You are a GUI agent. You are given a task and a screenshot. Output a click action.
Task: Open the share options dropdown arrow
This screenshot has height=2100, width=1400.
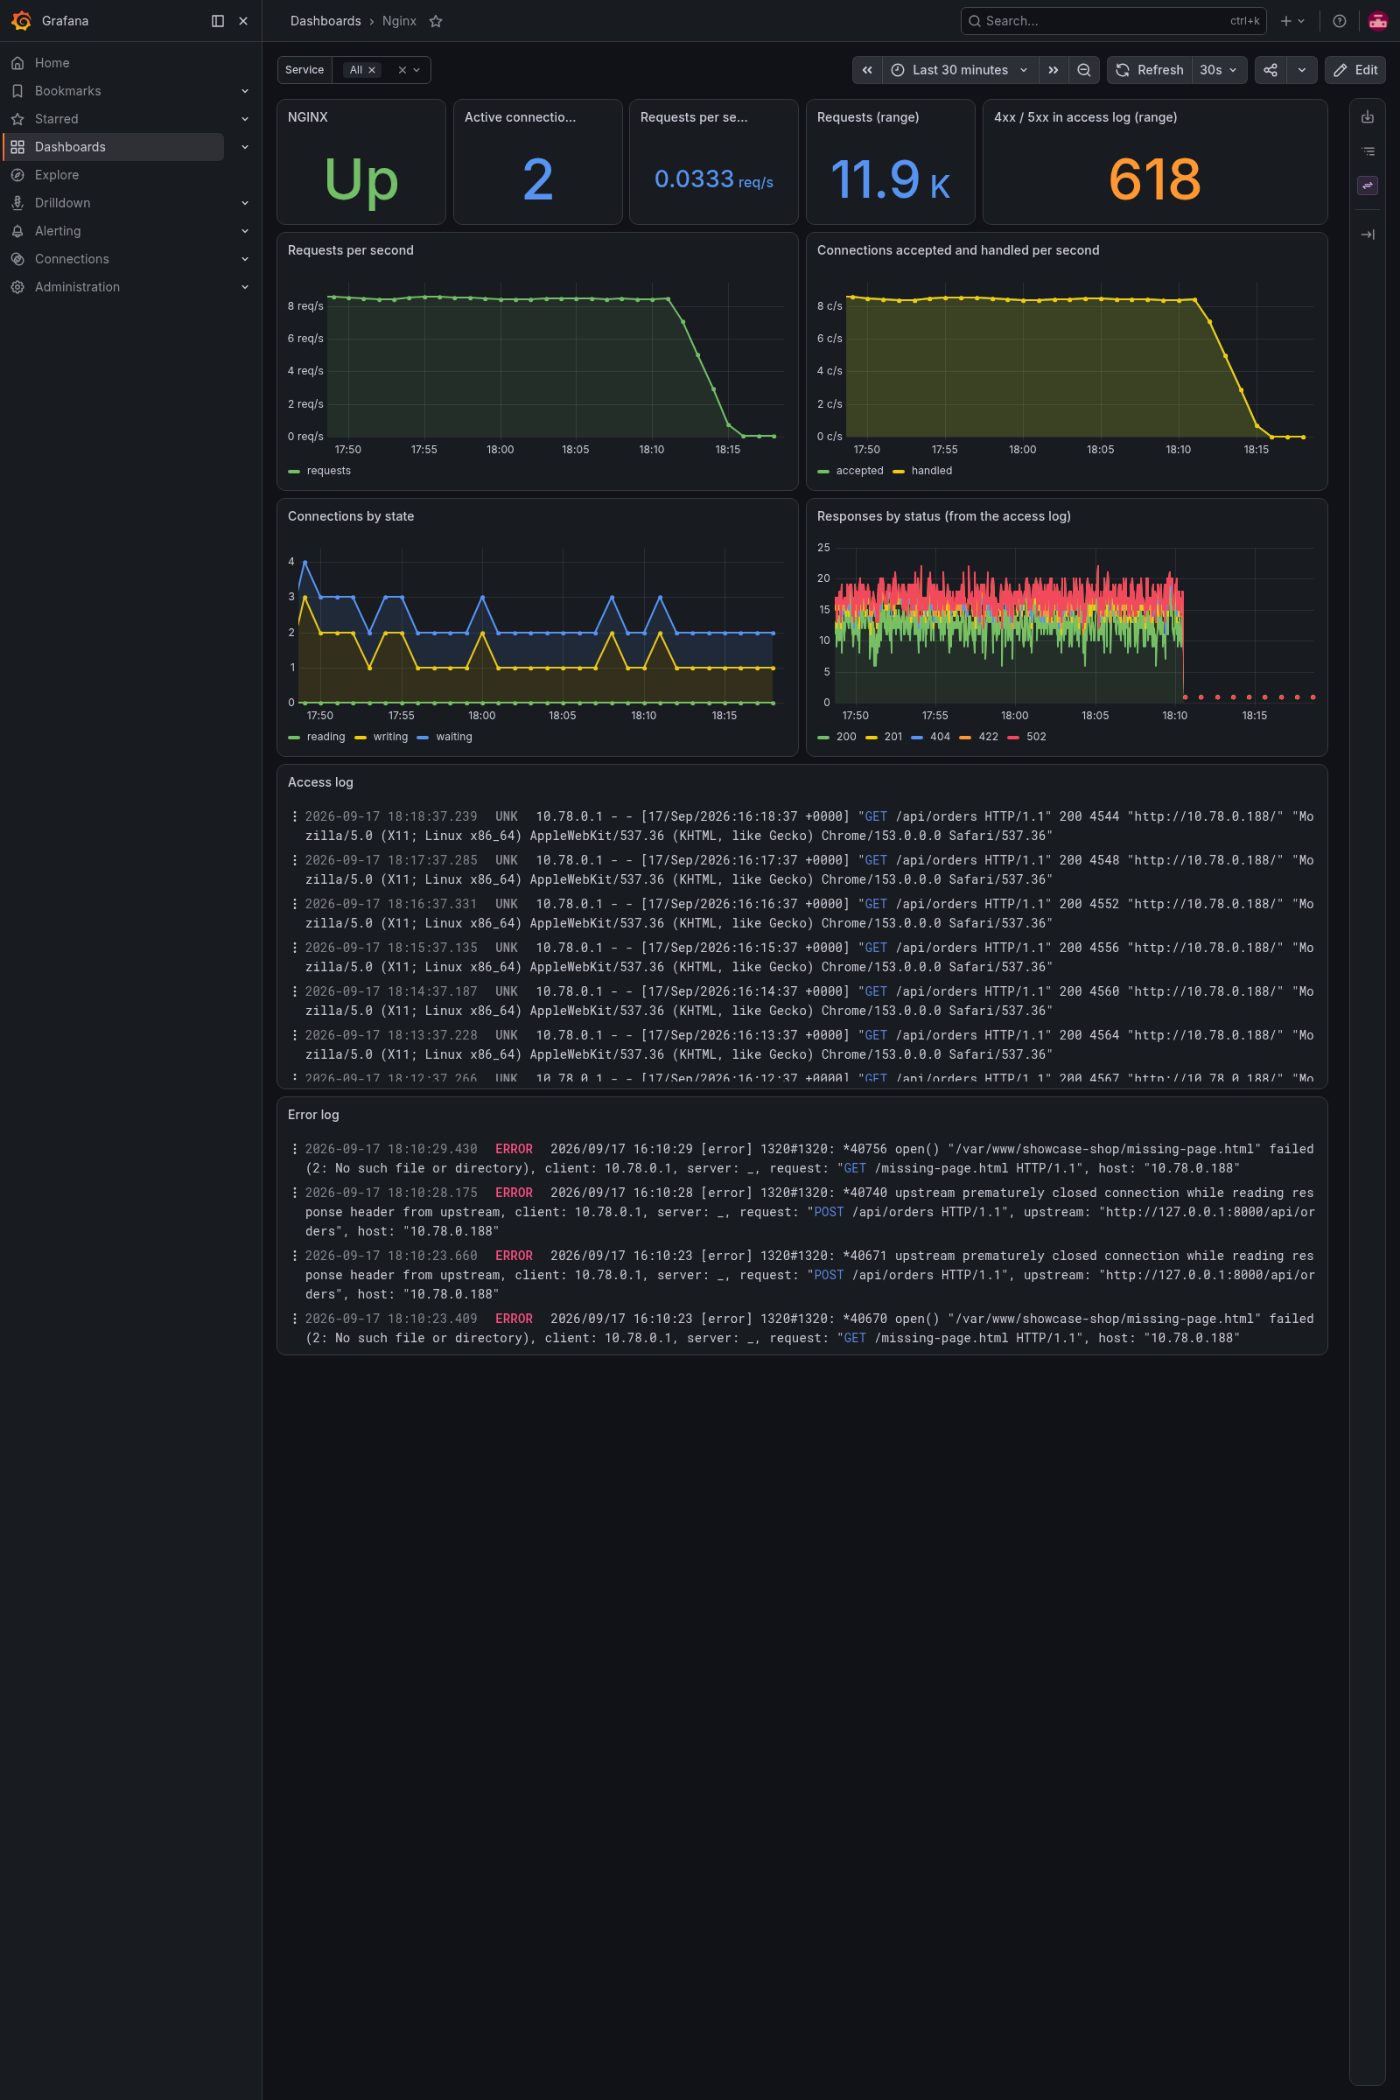tap(1301, 70)
